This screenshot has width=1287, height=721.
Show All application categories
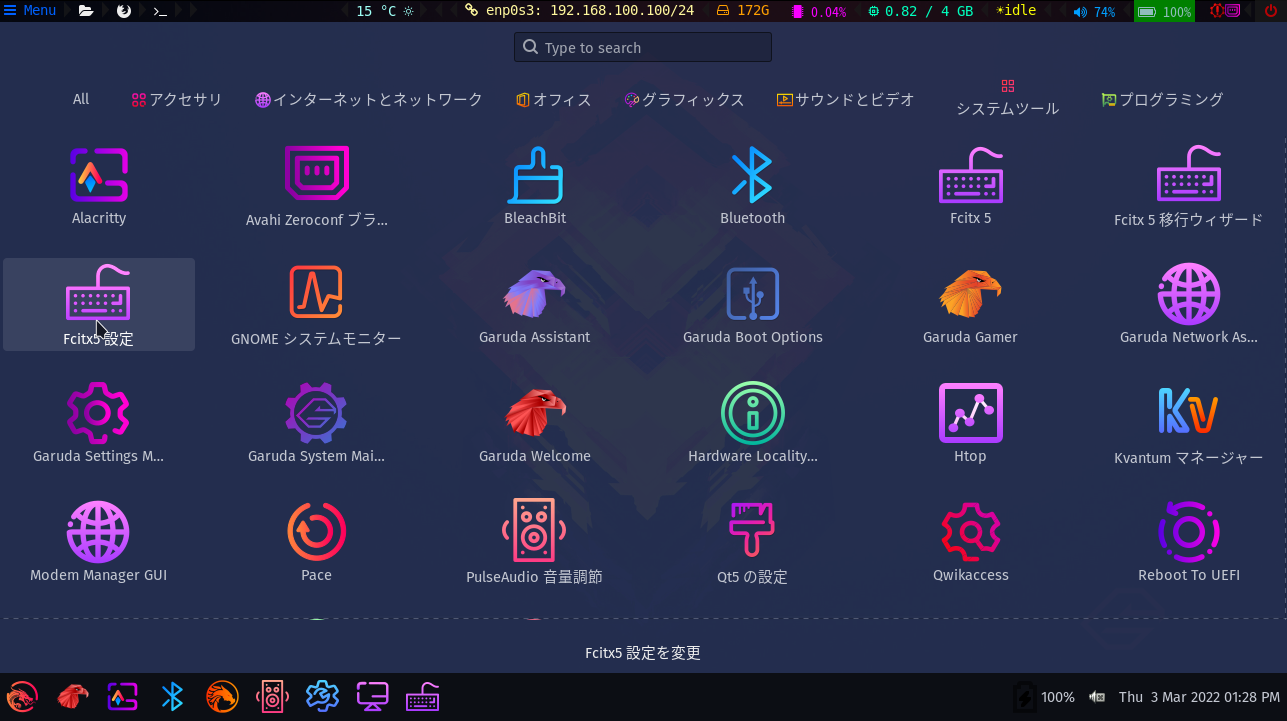(81, 99)
